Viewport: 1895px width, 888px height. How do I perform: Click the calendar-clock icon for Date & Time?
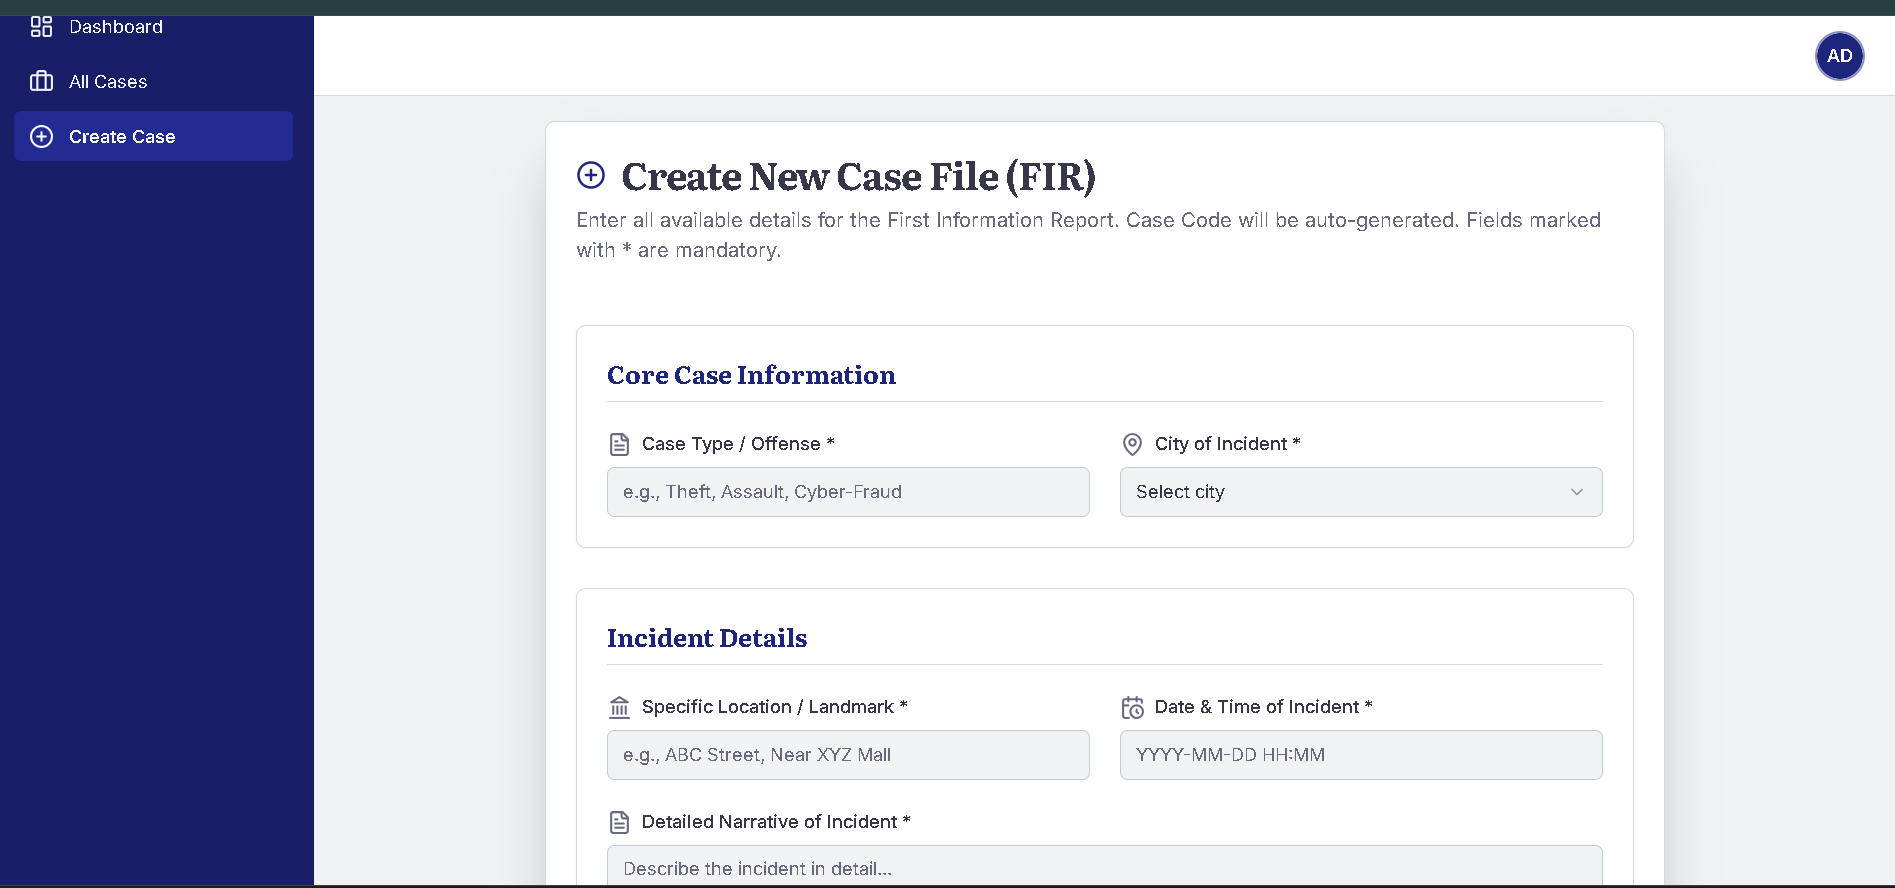click(x=1132, y=707)
